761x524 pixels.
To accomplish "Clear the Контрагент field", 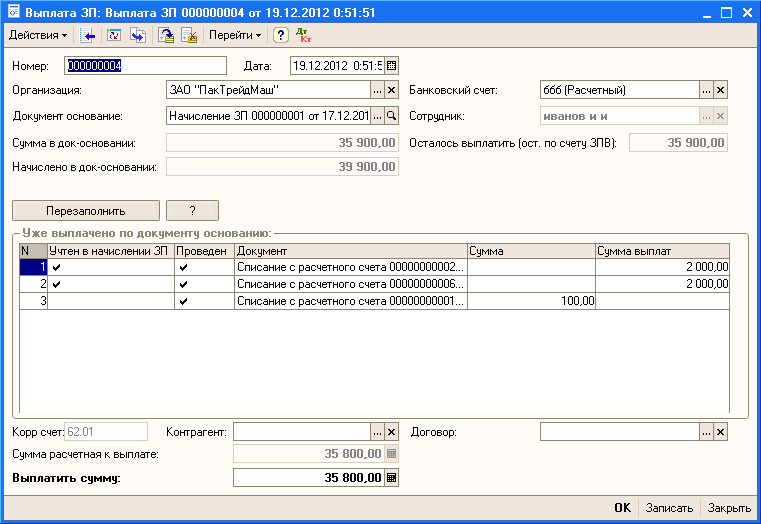I will click(392, 432).
